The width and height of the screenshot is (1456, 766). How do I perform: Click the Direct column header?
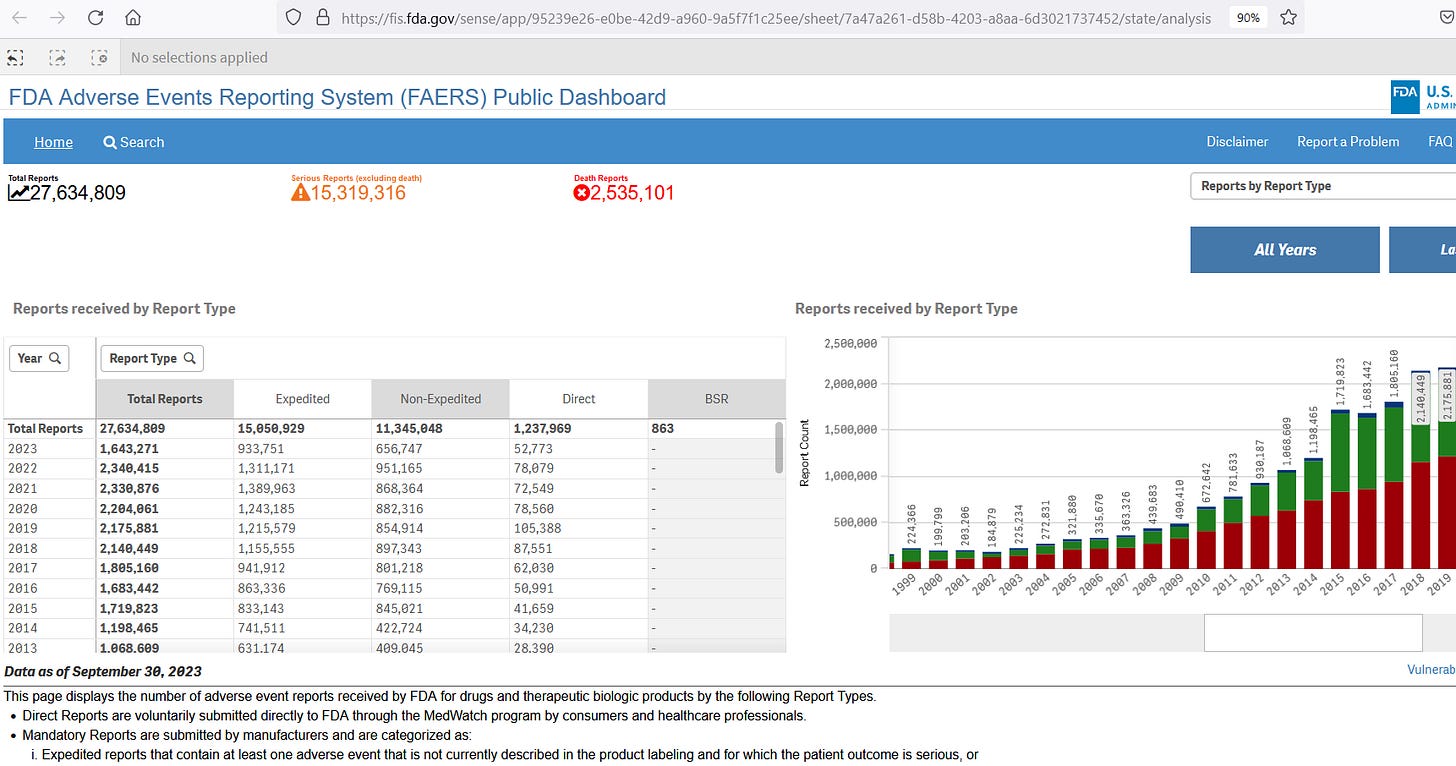pos(578,399)
